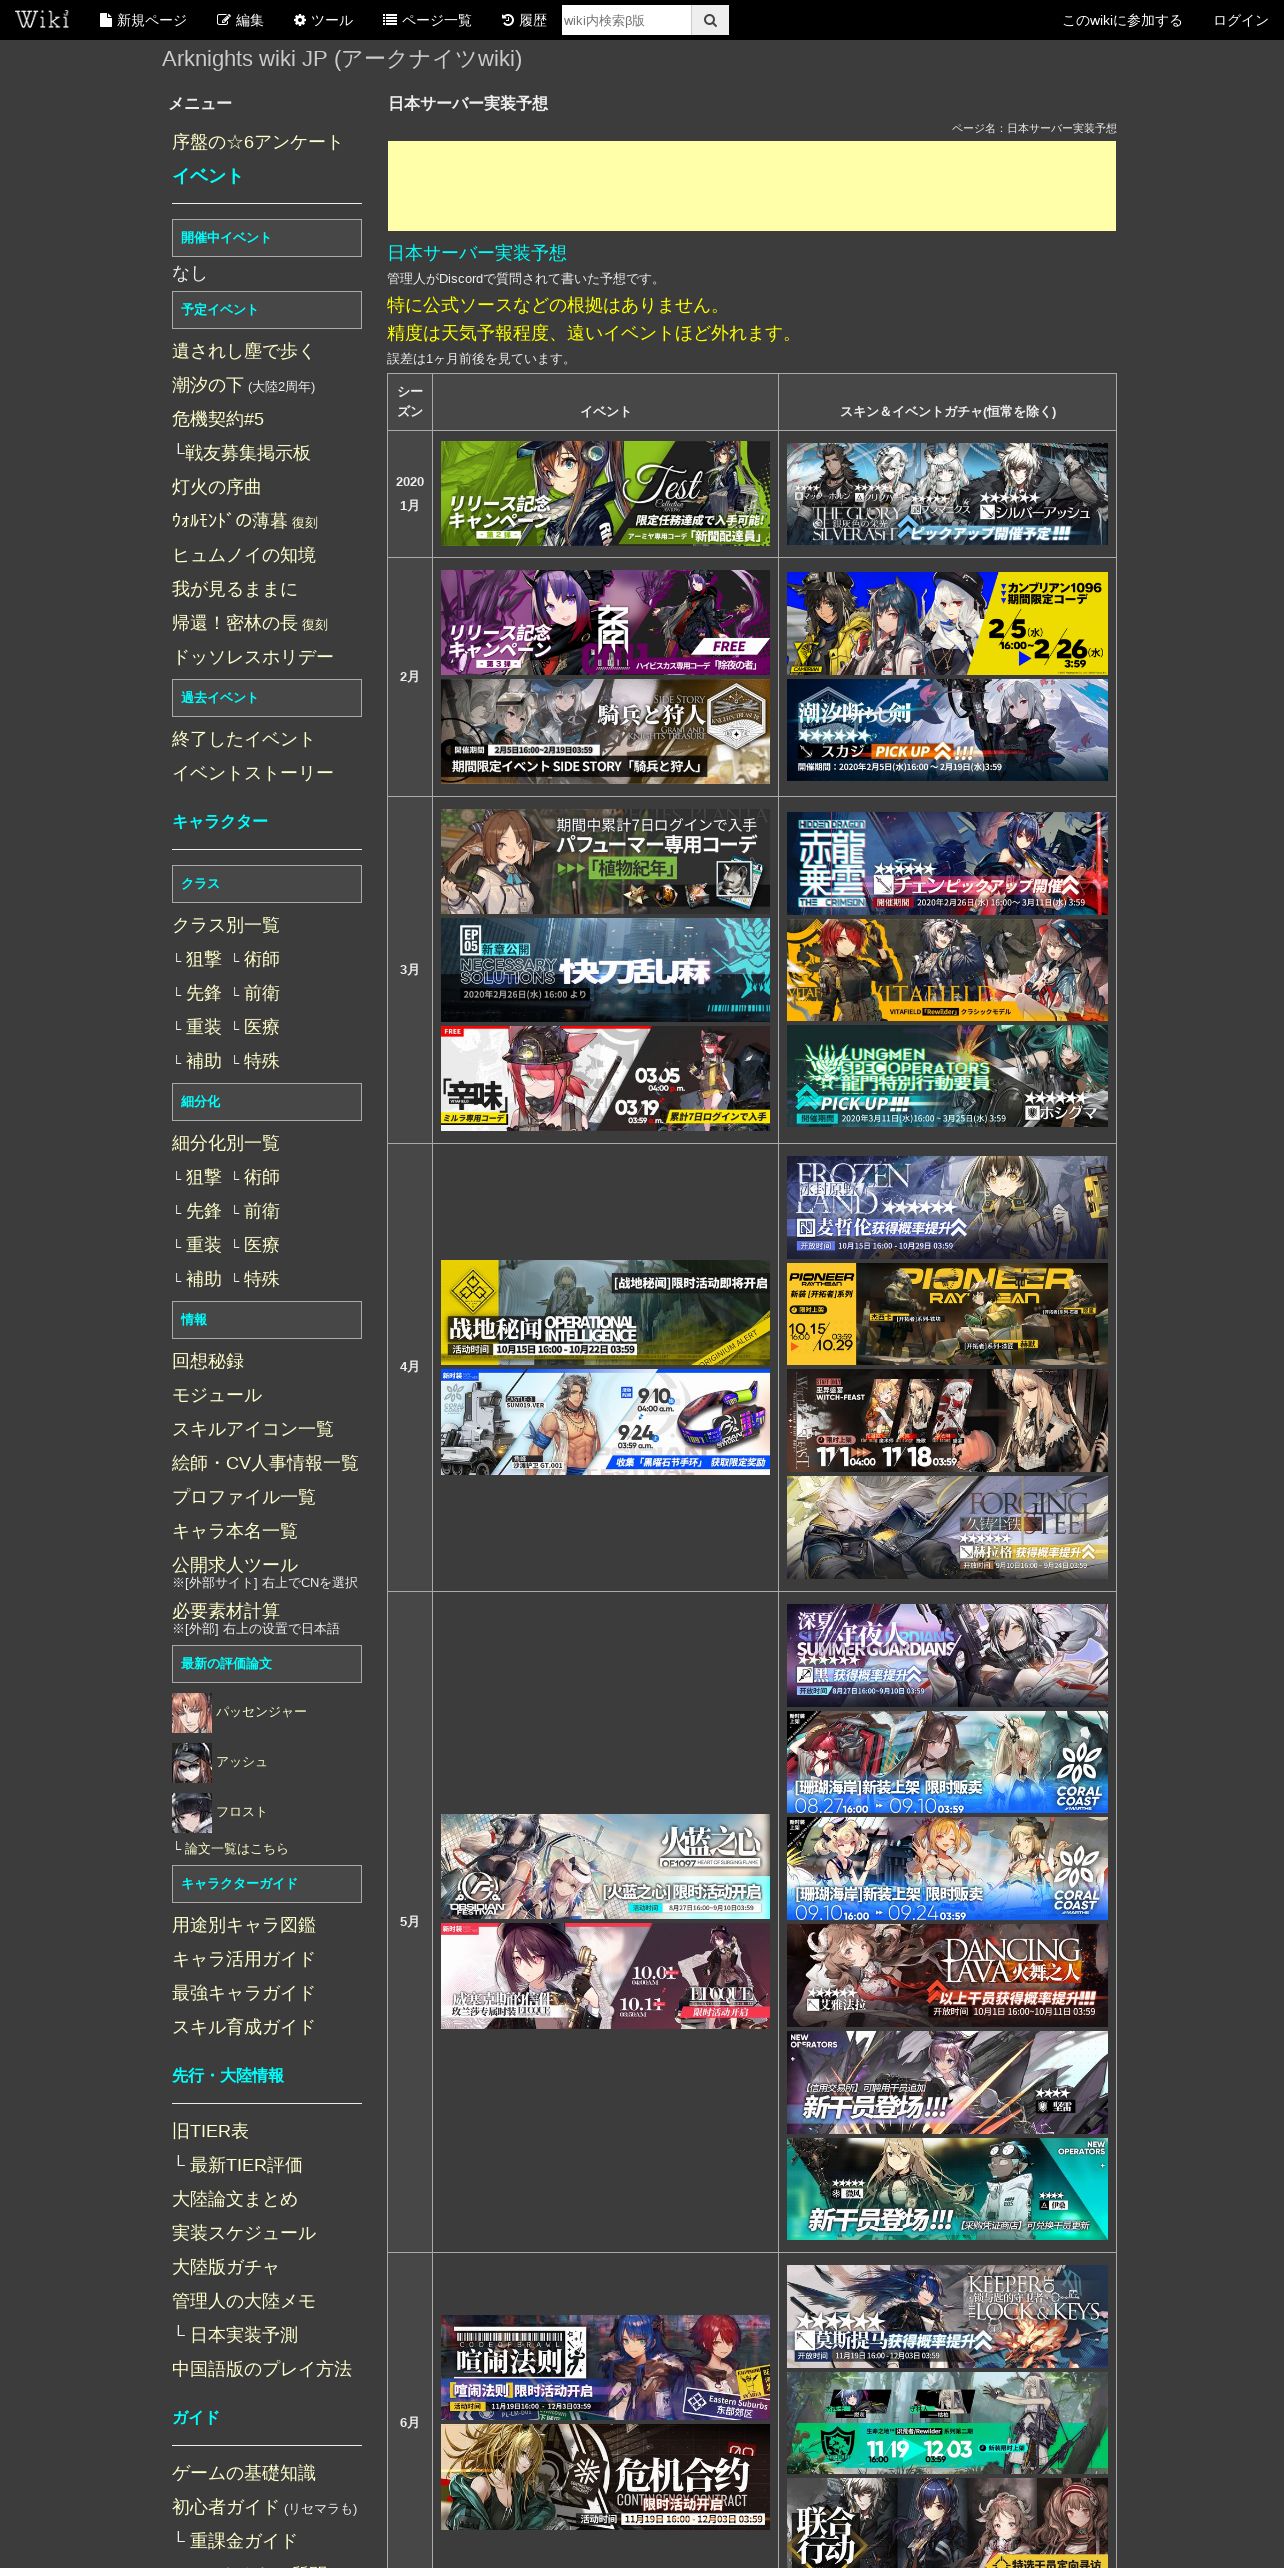Open the Arknights wiki JP site title
The height and width of the screenshot is (2568, 1284).
tap(342, 59)
